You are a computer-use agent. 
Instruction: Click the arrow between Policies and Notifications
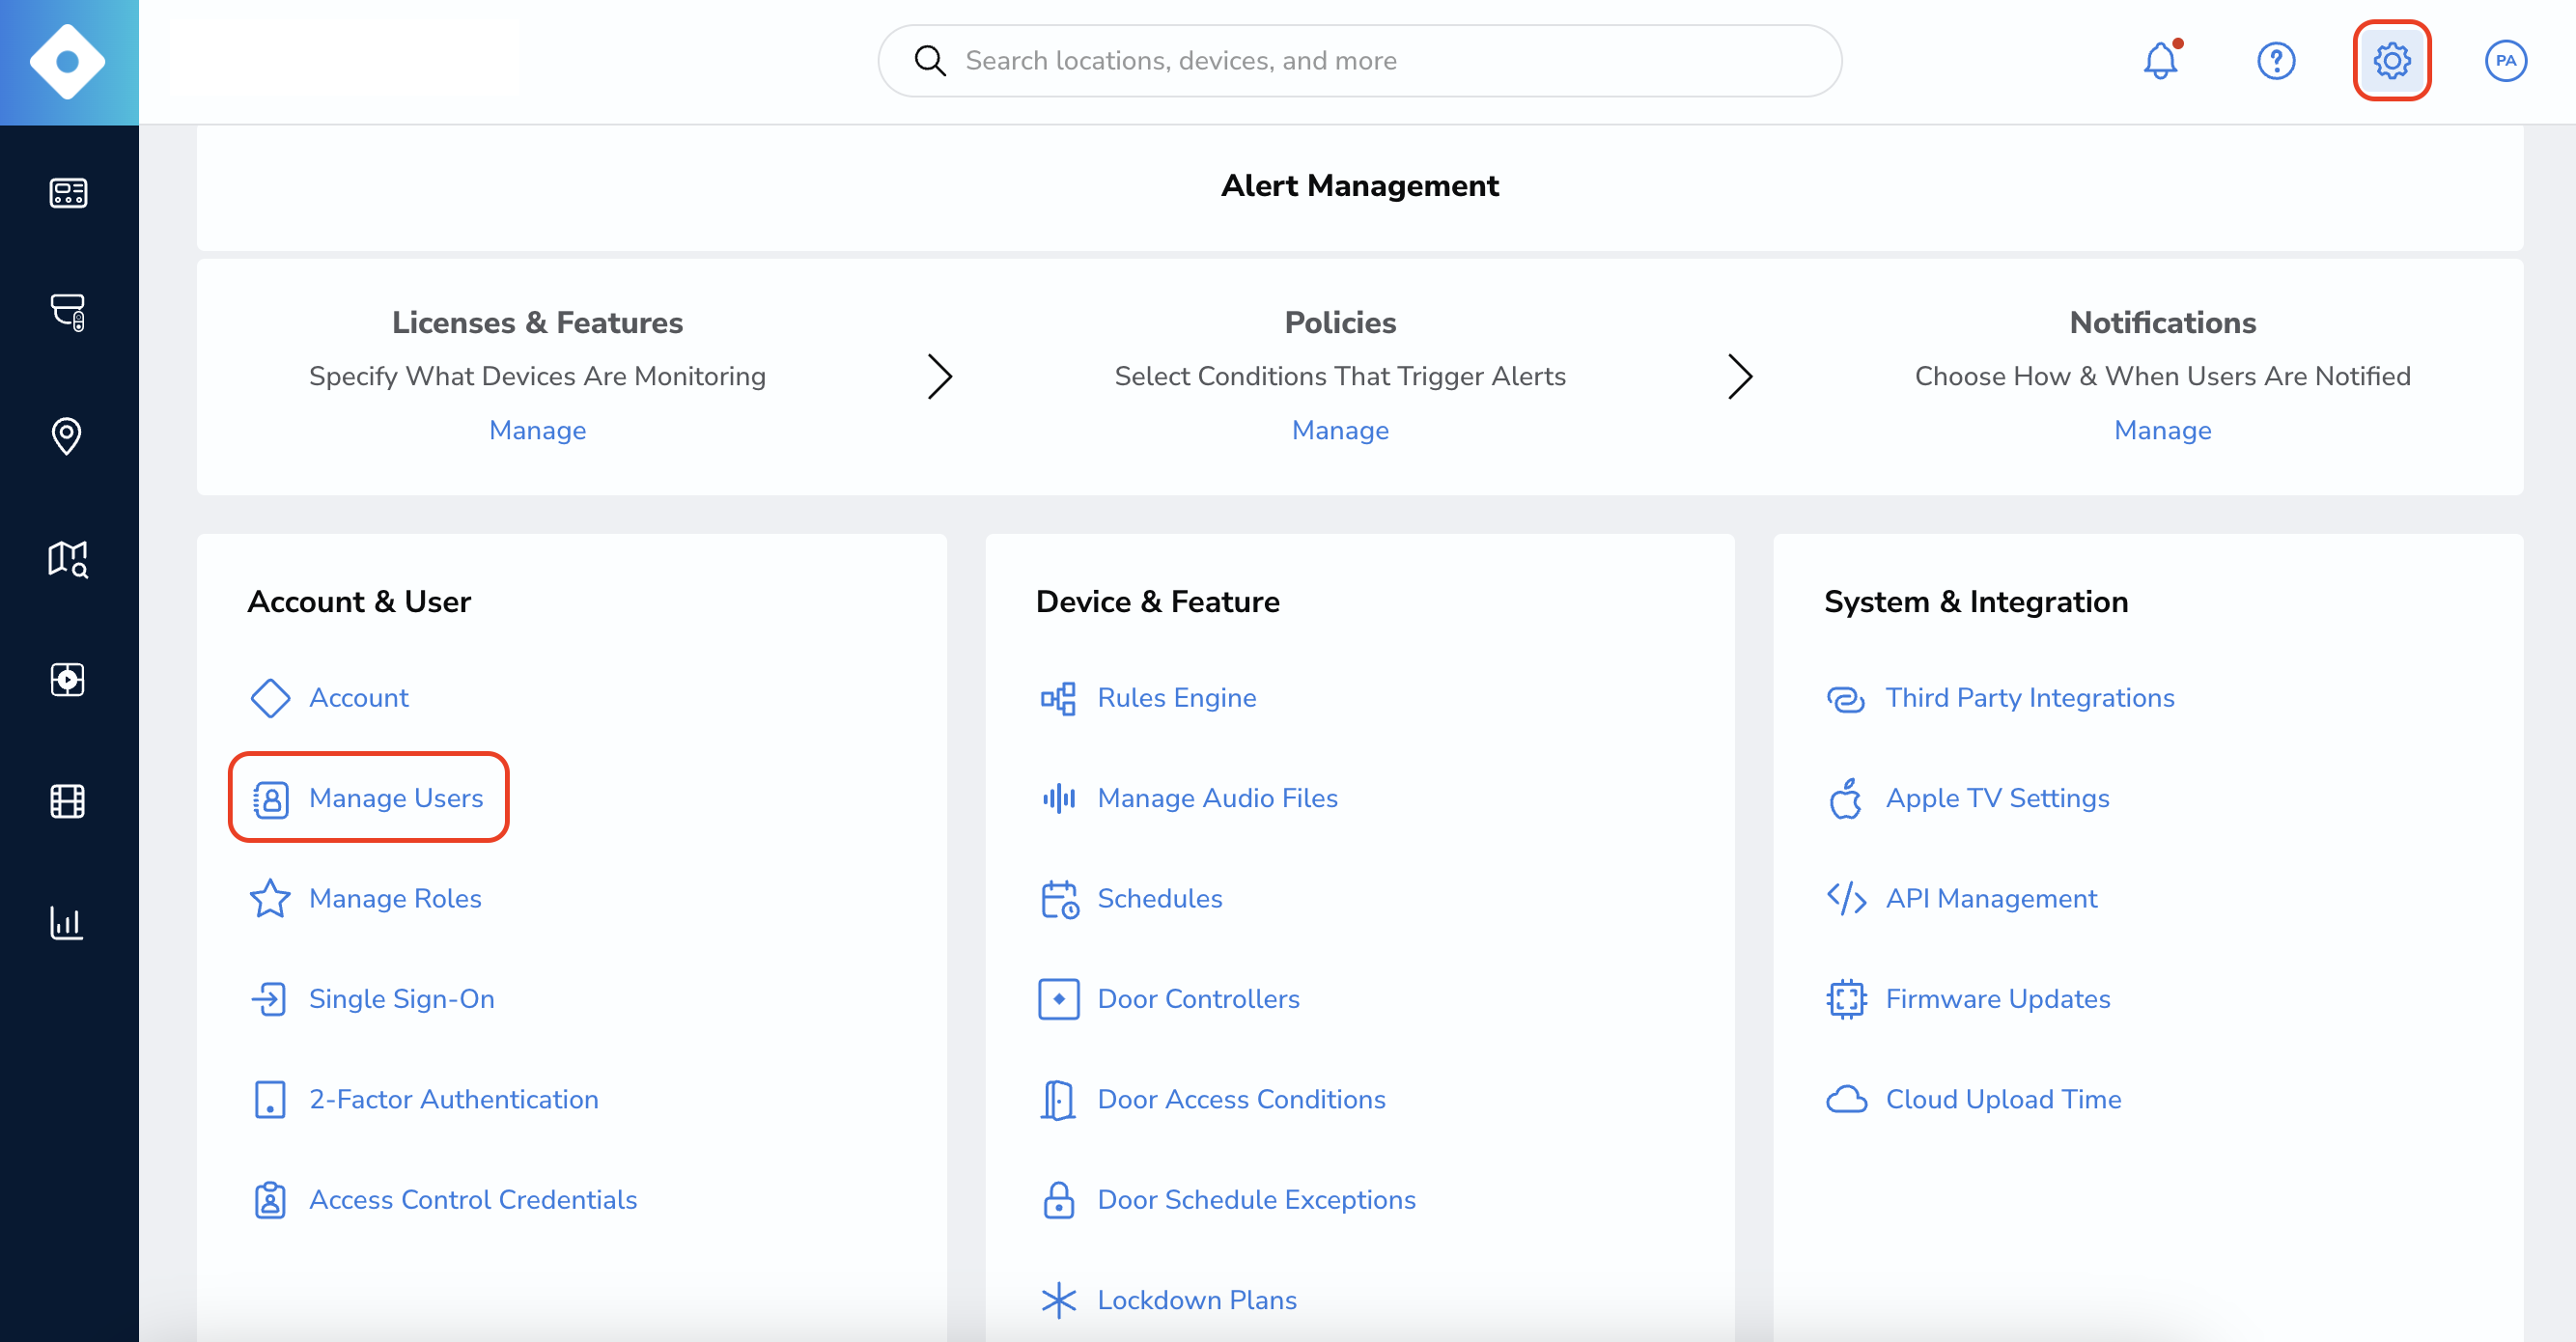(1741, 377)
